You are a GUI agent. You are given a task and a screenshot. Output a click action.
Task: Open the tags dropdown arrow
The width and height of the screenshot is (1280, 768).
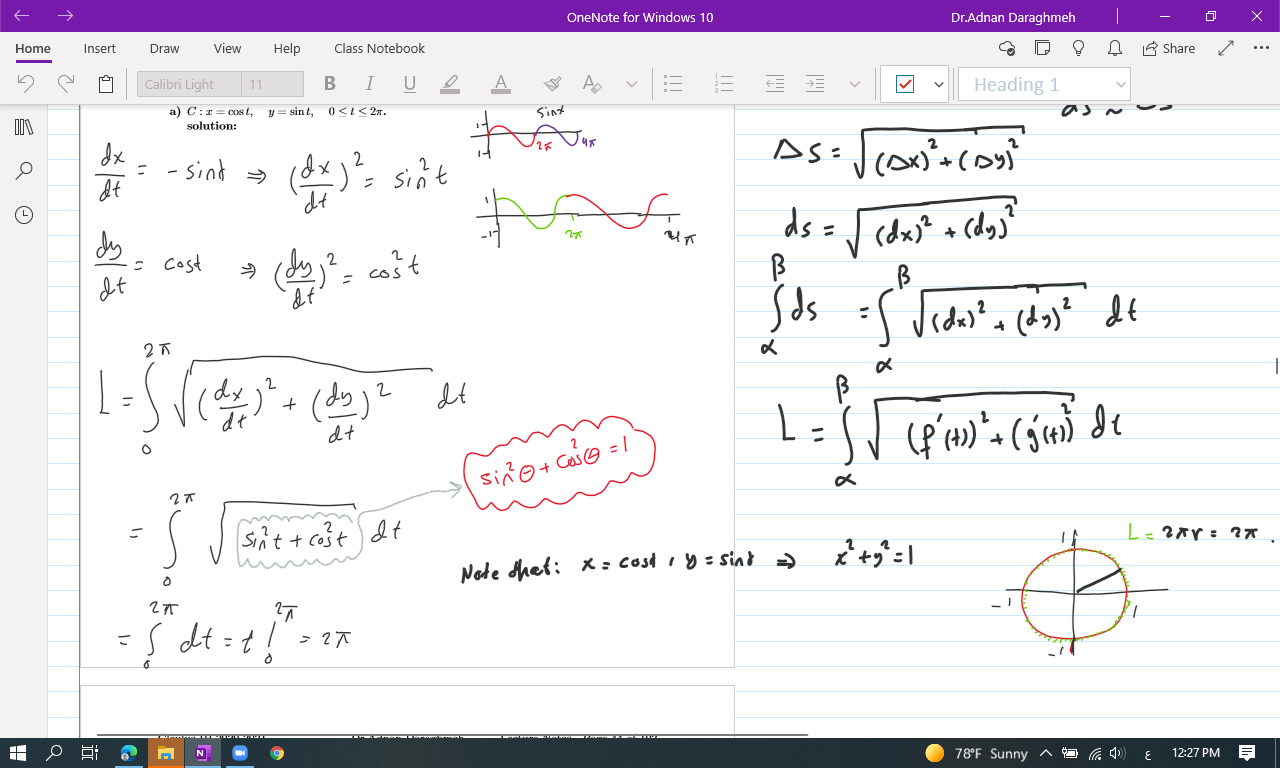coord(939,85)
